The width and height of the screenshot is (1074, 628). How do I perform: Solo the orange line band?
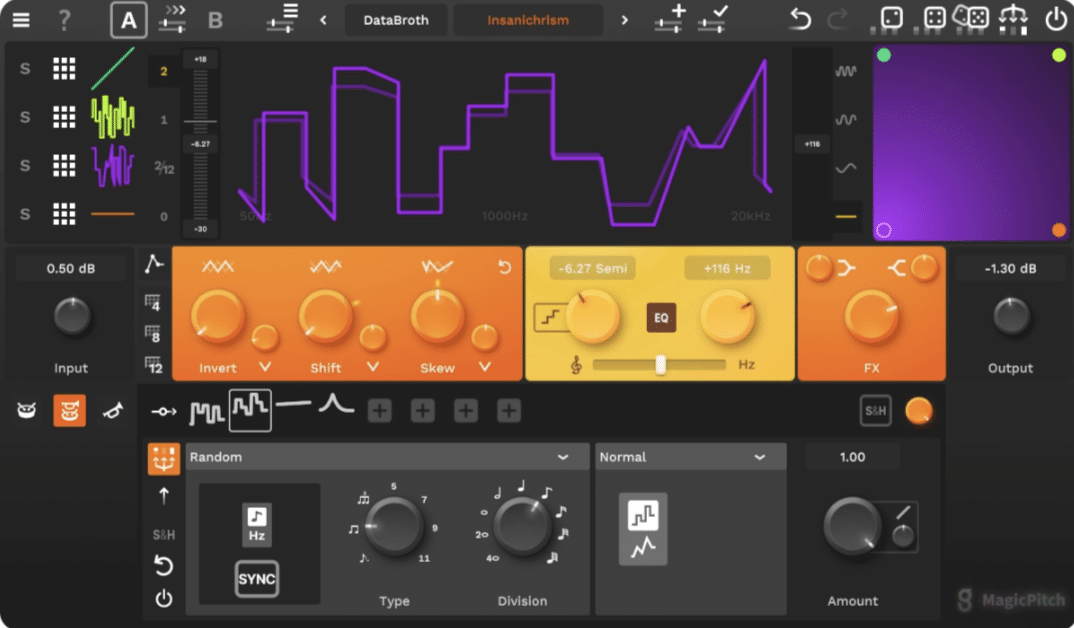click(25, 214)
